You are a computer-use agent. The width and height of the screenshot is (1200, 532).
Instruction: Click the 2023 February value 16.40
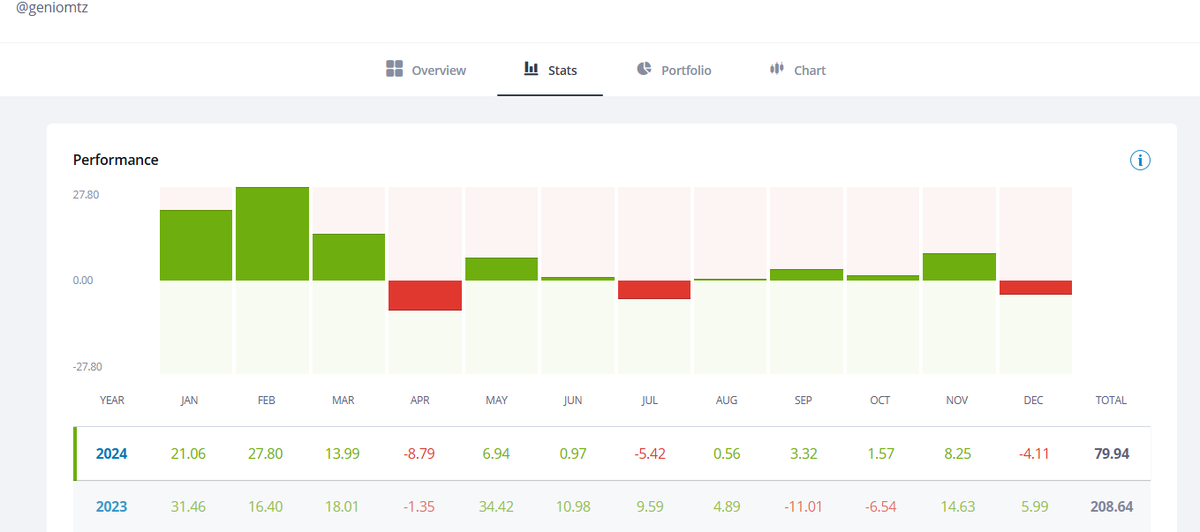pos(266,506)
